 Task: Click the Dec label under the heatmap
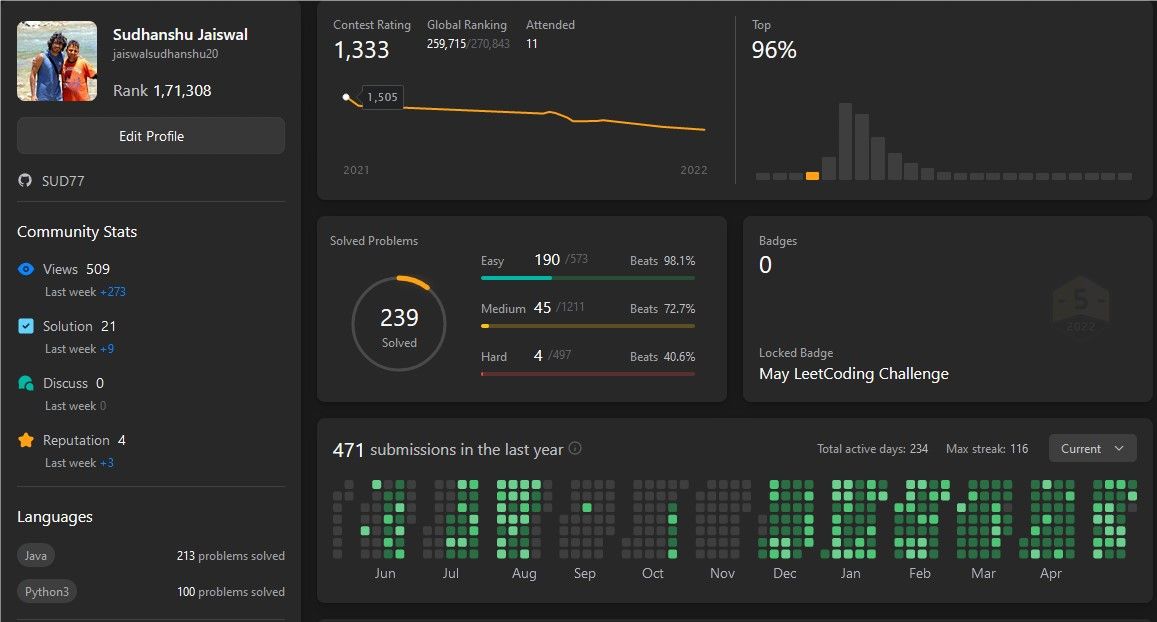pos(784,573)
